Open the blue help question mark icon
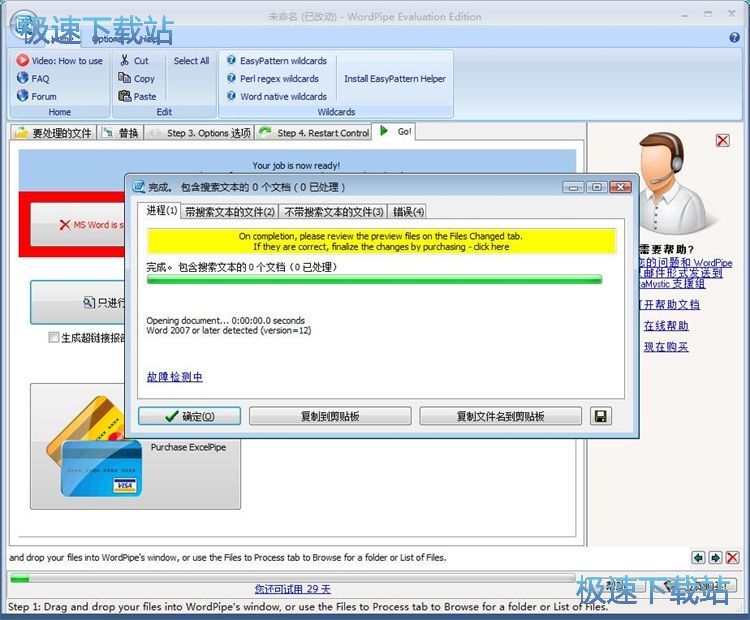 pos(734,37)
